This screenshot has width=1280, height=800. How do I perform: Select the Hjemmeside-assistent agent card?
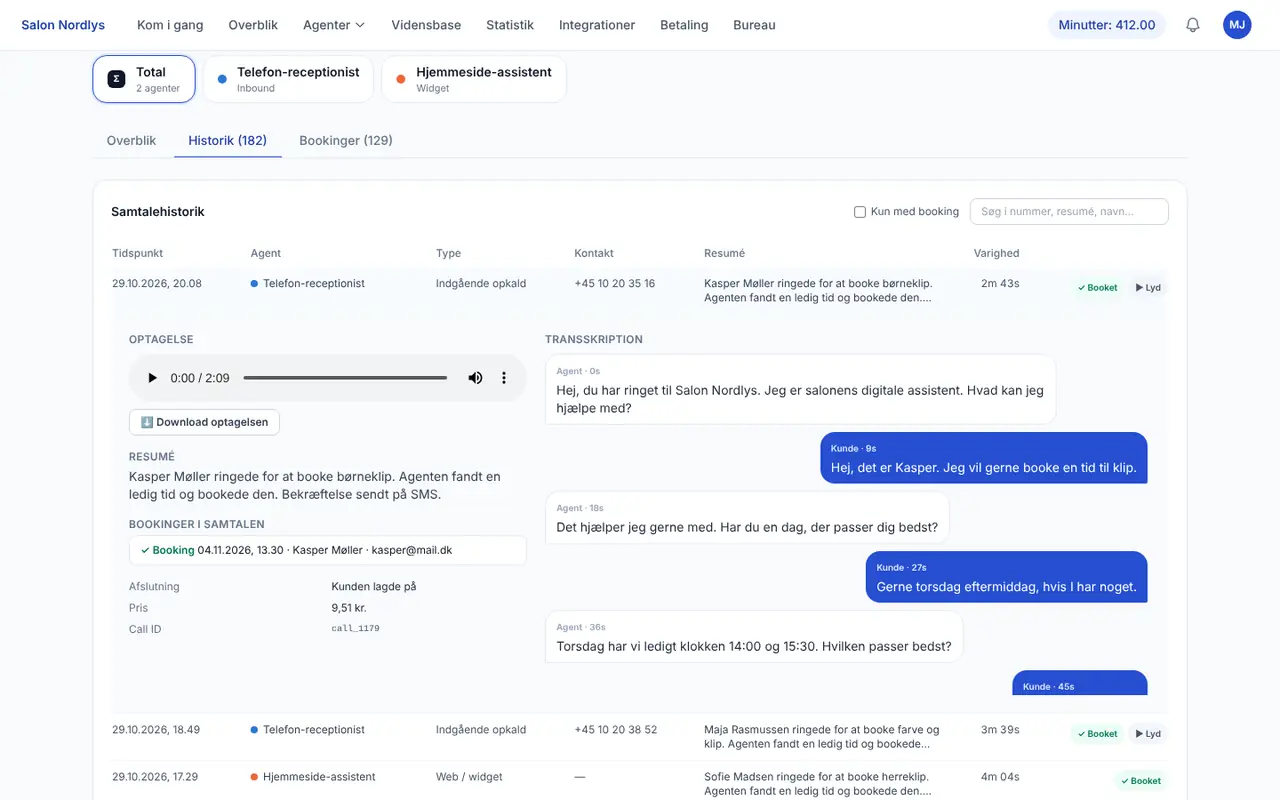(x=474, y=79)
